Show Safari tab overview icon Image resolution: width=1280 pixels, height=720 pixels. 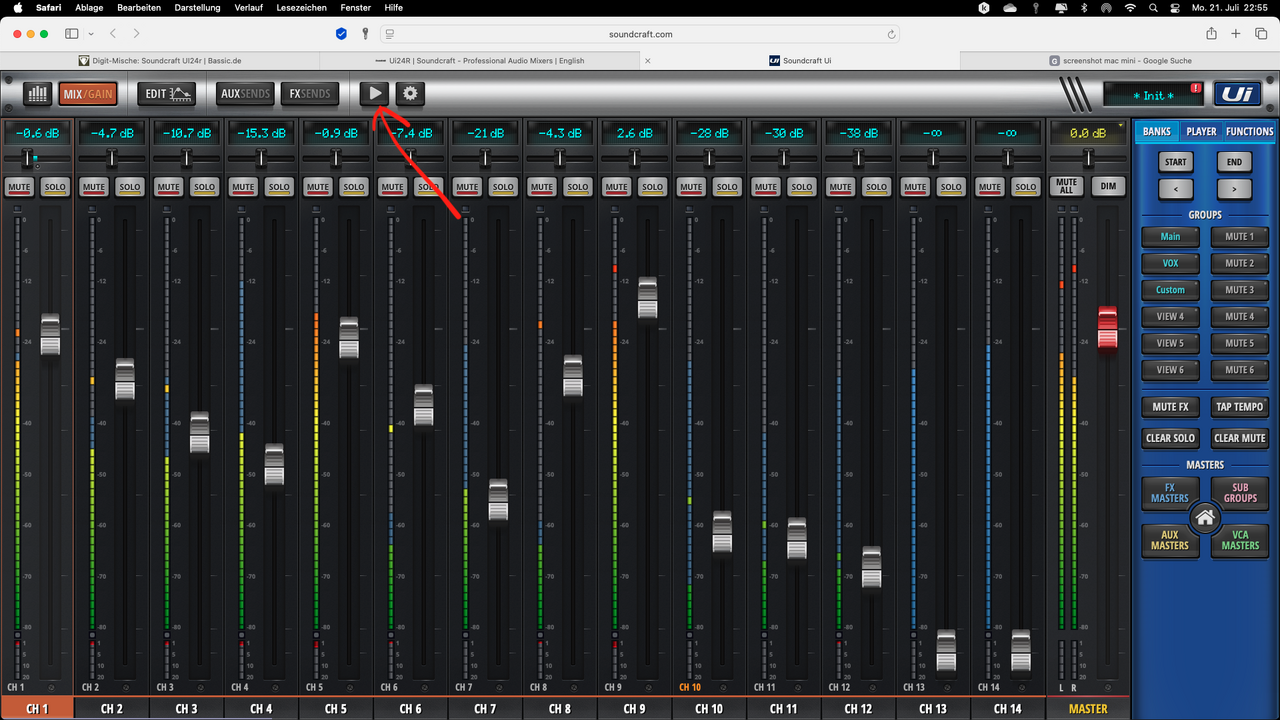coord(1260,33)
